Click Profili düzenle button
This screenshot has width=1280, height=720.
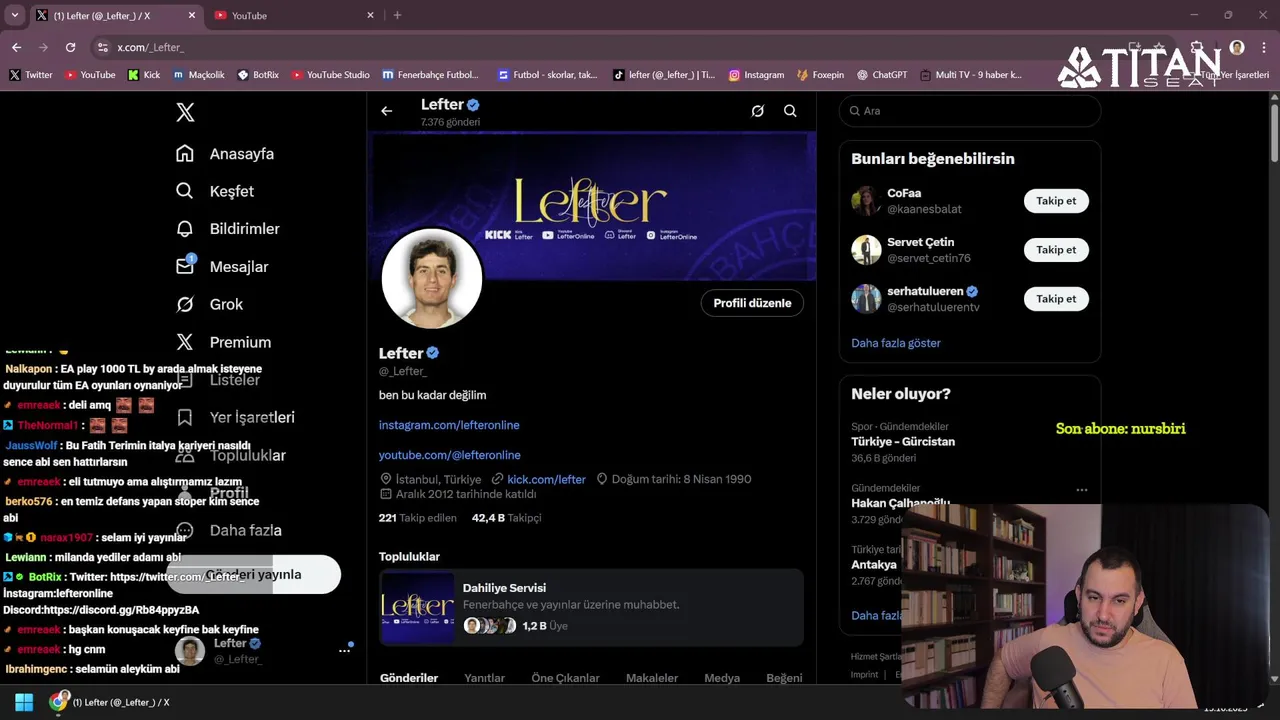(752, 303)
